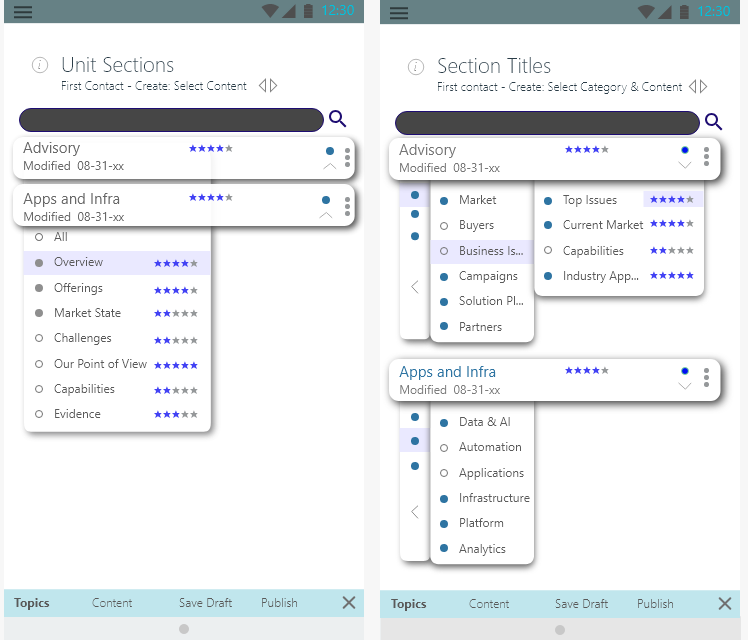Click Publish in Section Titles toolbar
Viewport: 748px width, 640px height.
[x=655, y=603]
